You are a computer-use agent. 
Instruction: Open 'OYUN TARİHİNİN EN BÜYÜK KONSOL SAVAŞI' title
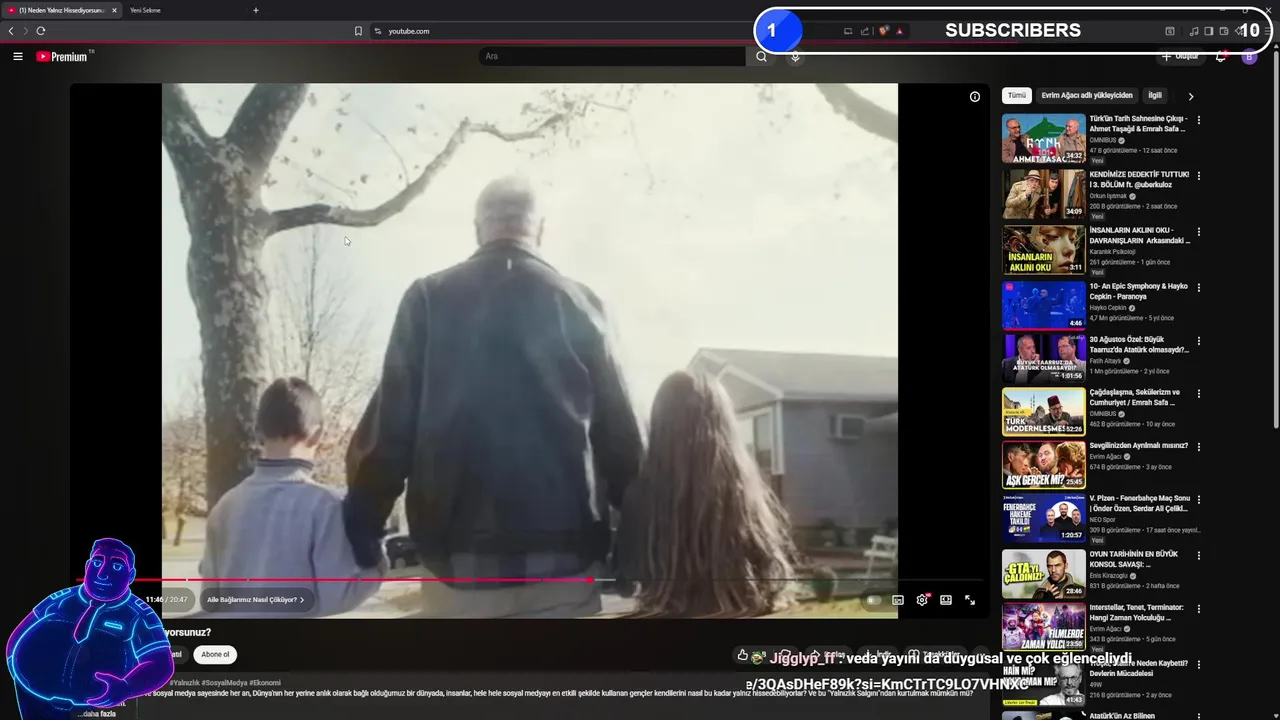click(1134, 559)
